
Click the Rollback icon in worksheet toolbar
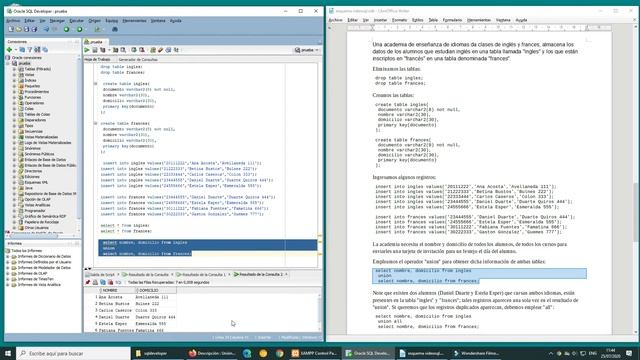coord(142,50)
